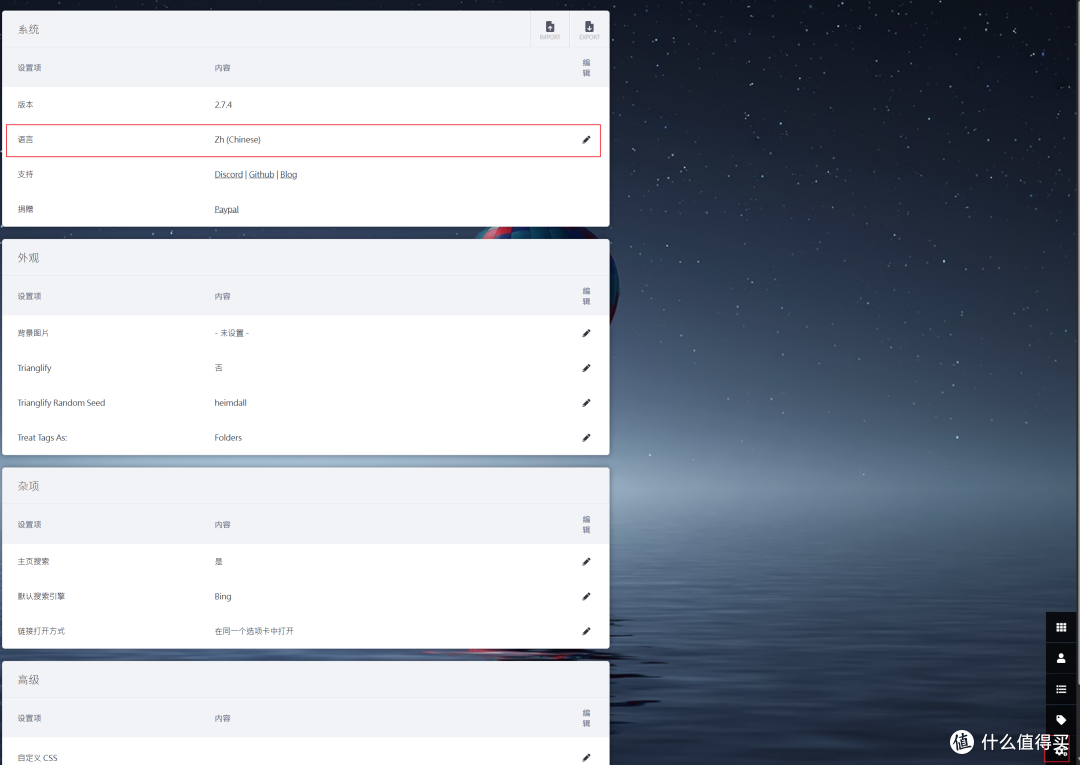Image resolution: width=1080 pixels, height=765 pixels.
Task: Edit the 语言 language setting pencil
Action: point(586,140)
